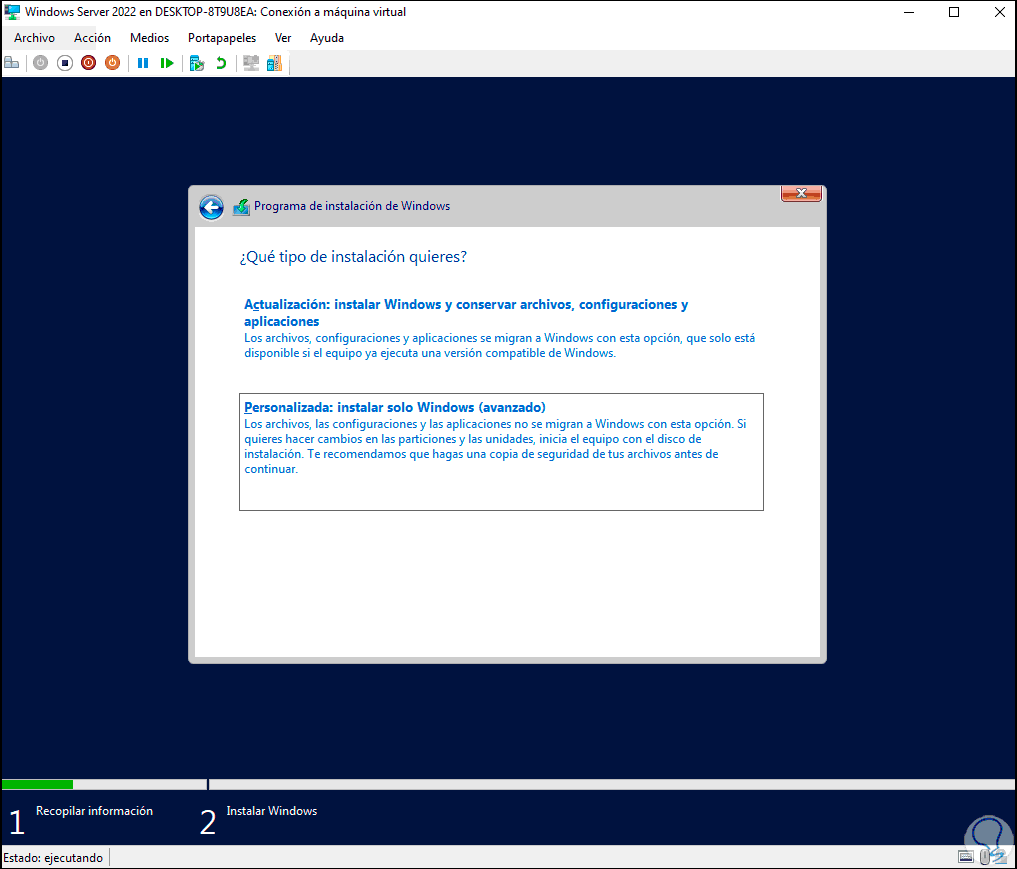
Task: Send Ctrl+Alt+Del using the keyboard toolbar icon
Action: [12, 63]
